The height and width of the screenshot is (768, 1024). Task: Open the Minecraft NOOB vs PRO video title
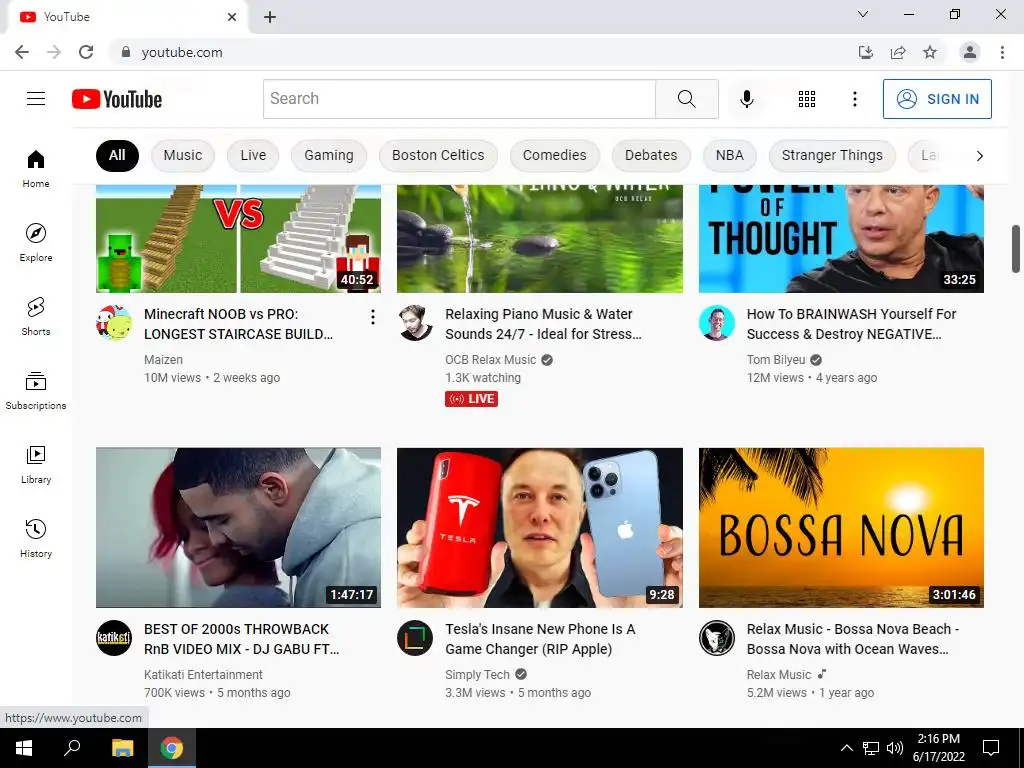pos(238,324)
